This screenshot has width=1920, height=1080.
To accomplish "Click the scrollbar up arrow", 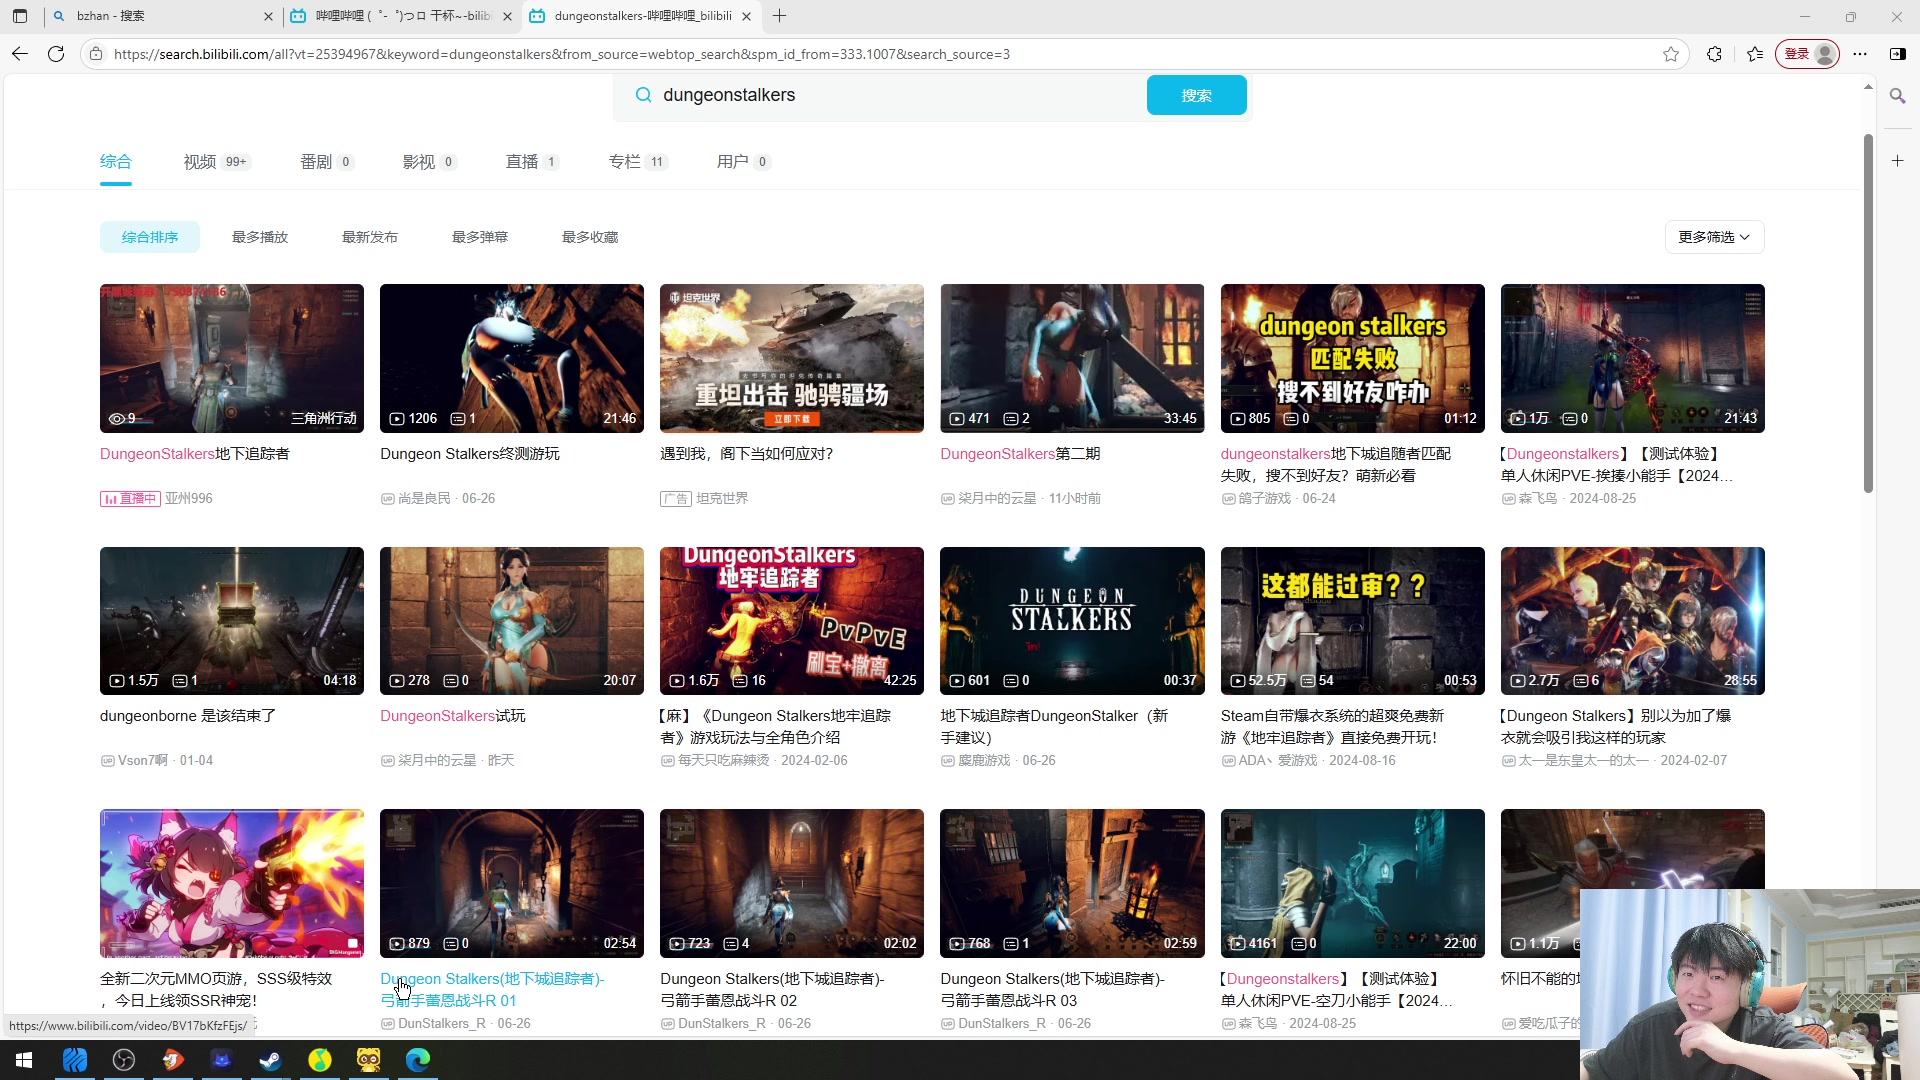I will pos(1868,88).
